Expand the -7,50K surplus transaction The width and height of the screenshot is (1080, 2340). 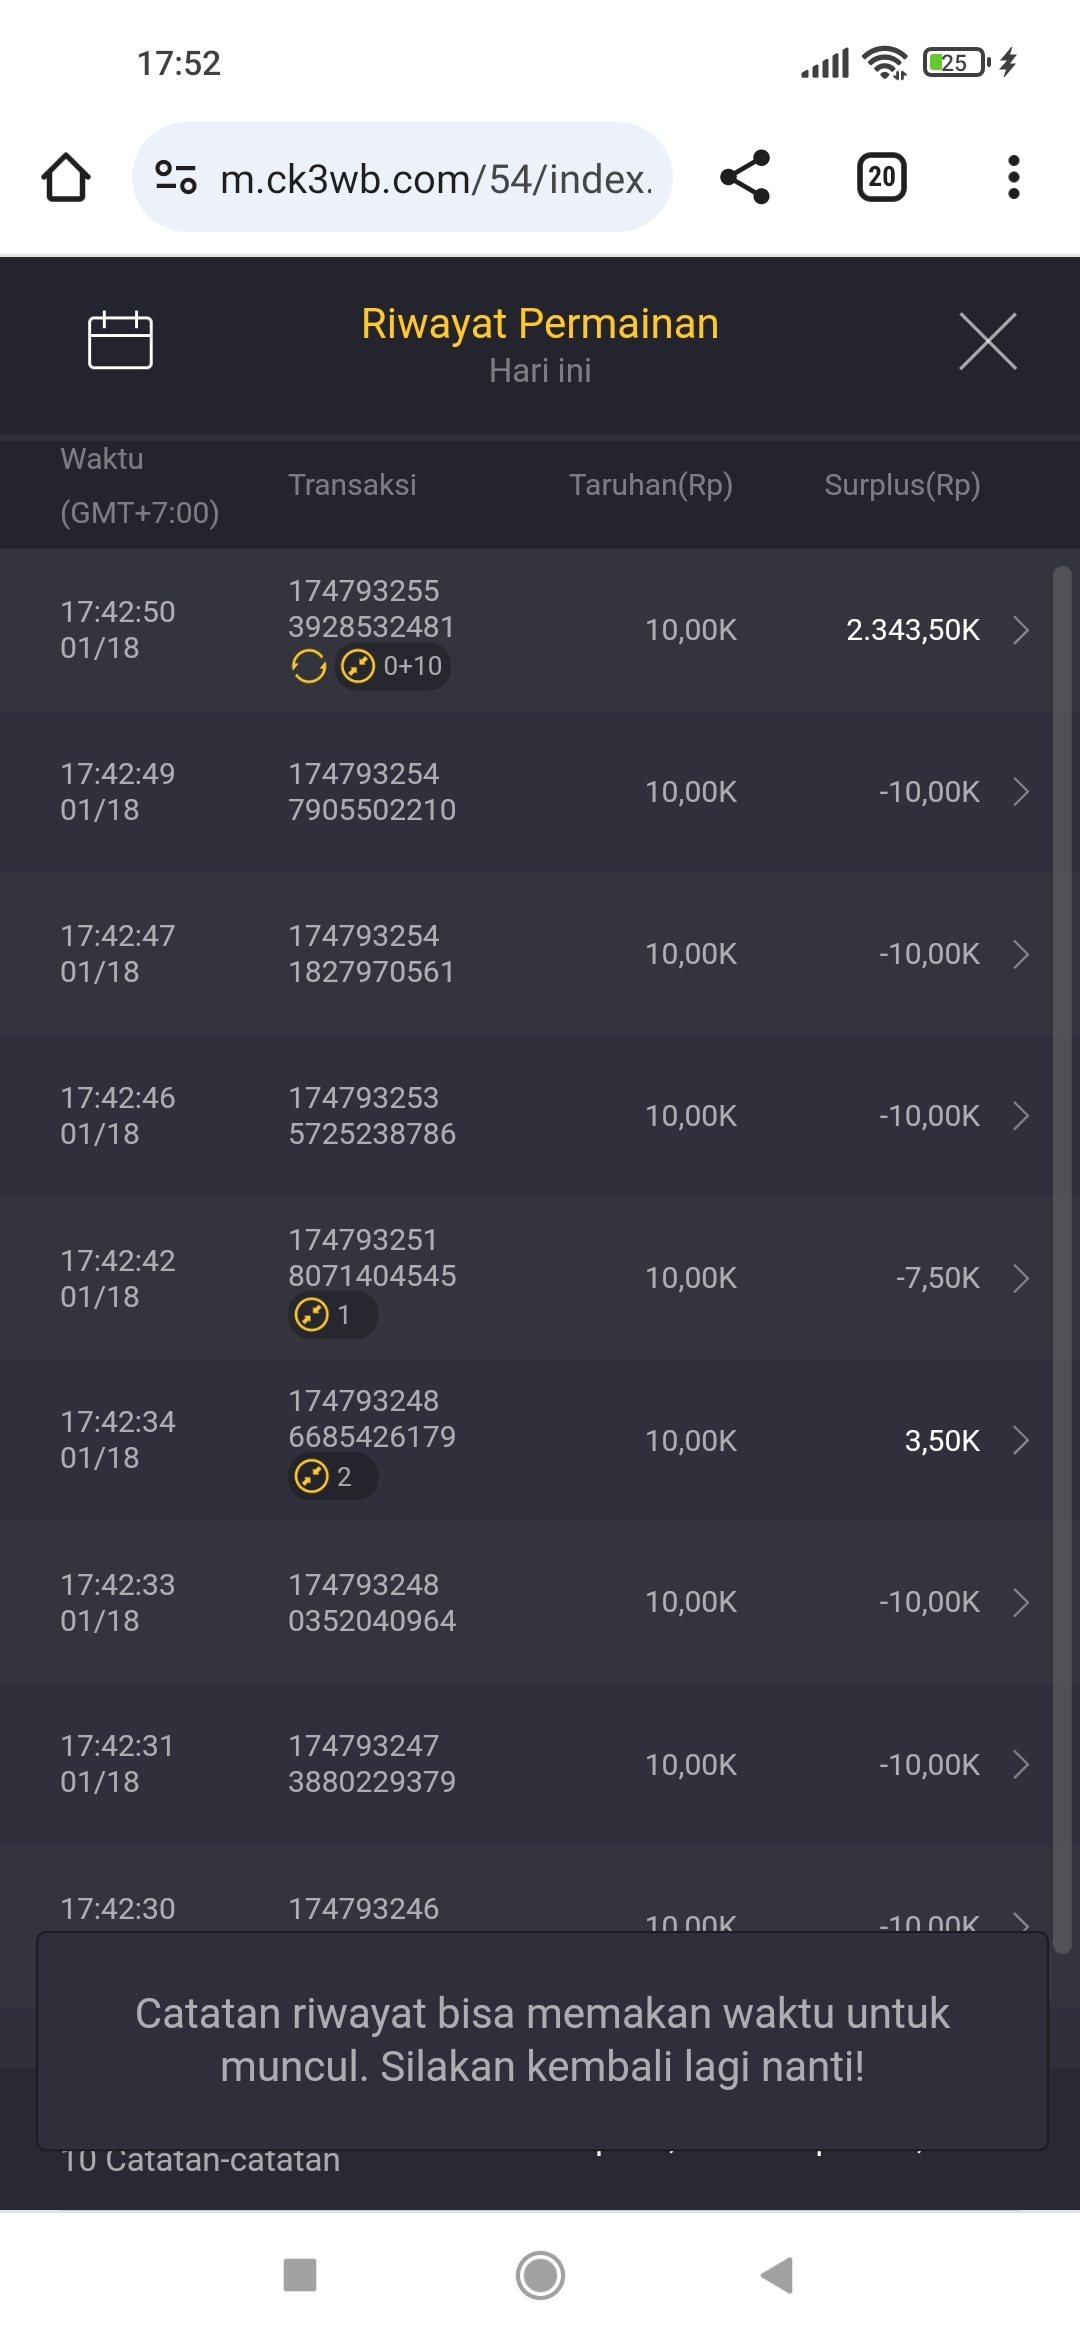point(1020,1278)
